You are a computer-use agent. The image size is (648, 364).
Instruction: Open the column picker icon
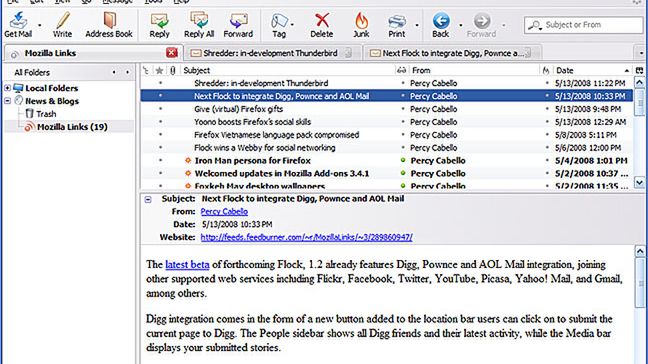click(639, 71)
